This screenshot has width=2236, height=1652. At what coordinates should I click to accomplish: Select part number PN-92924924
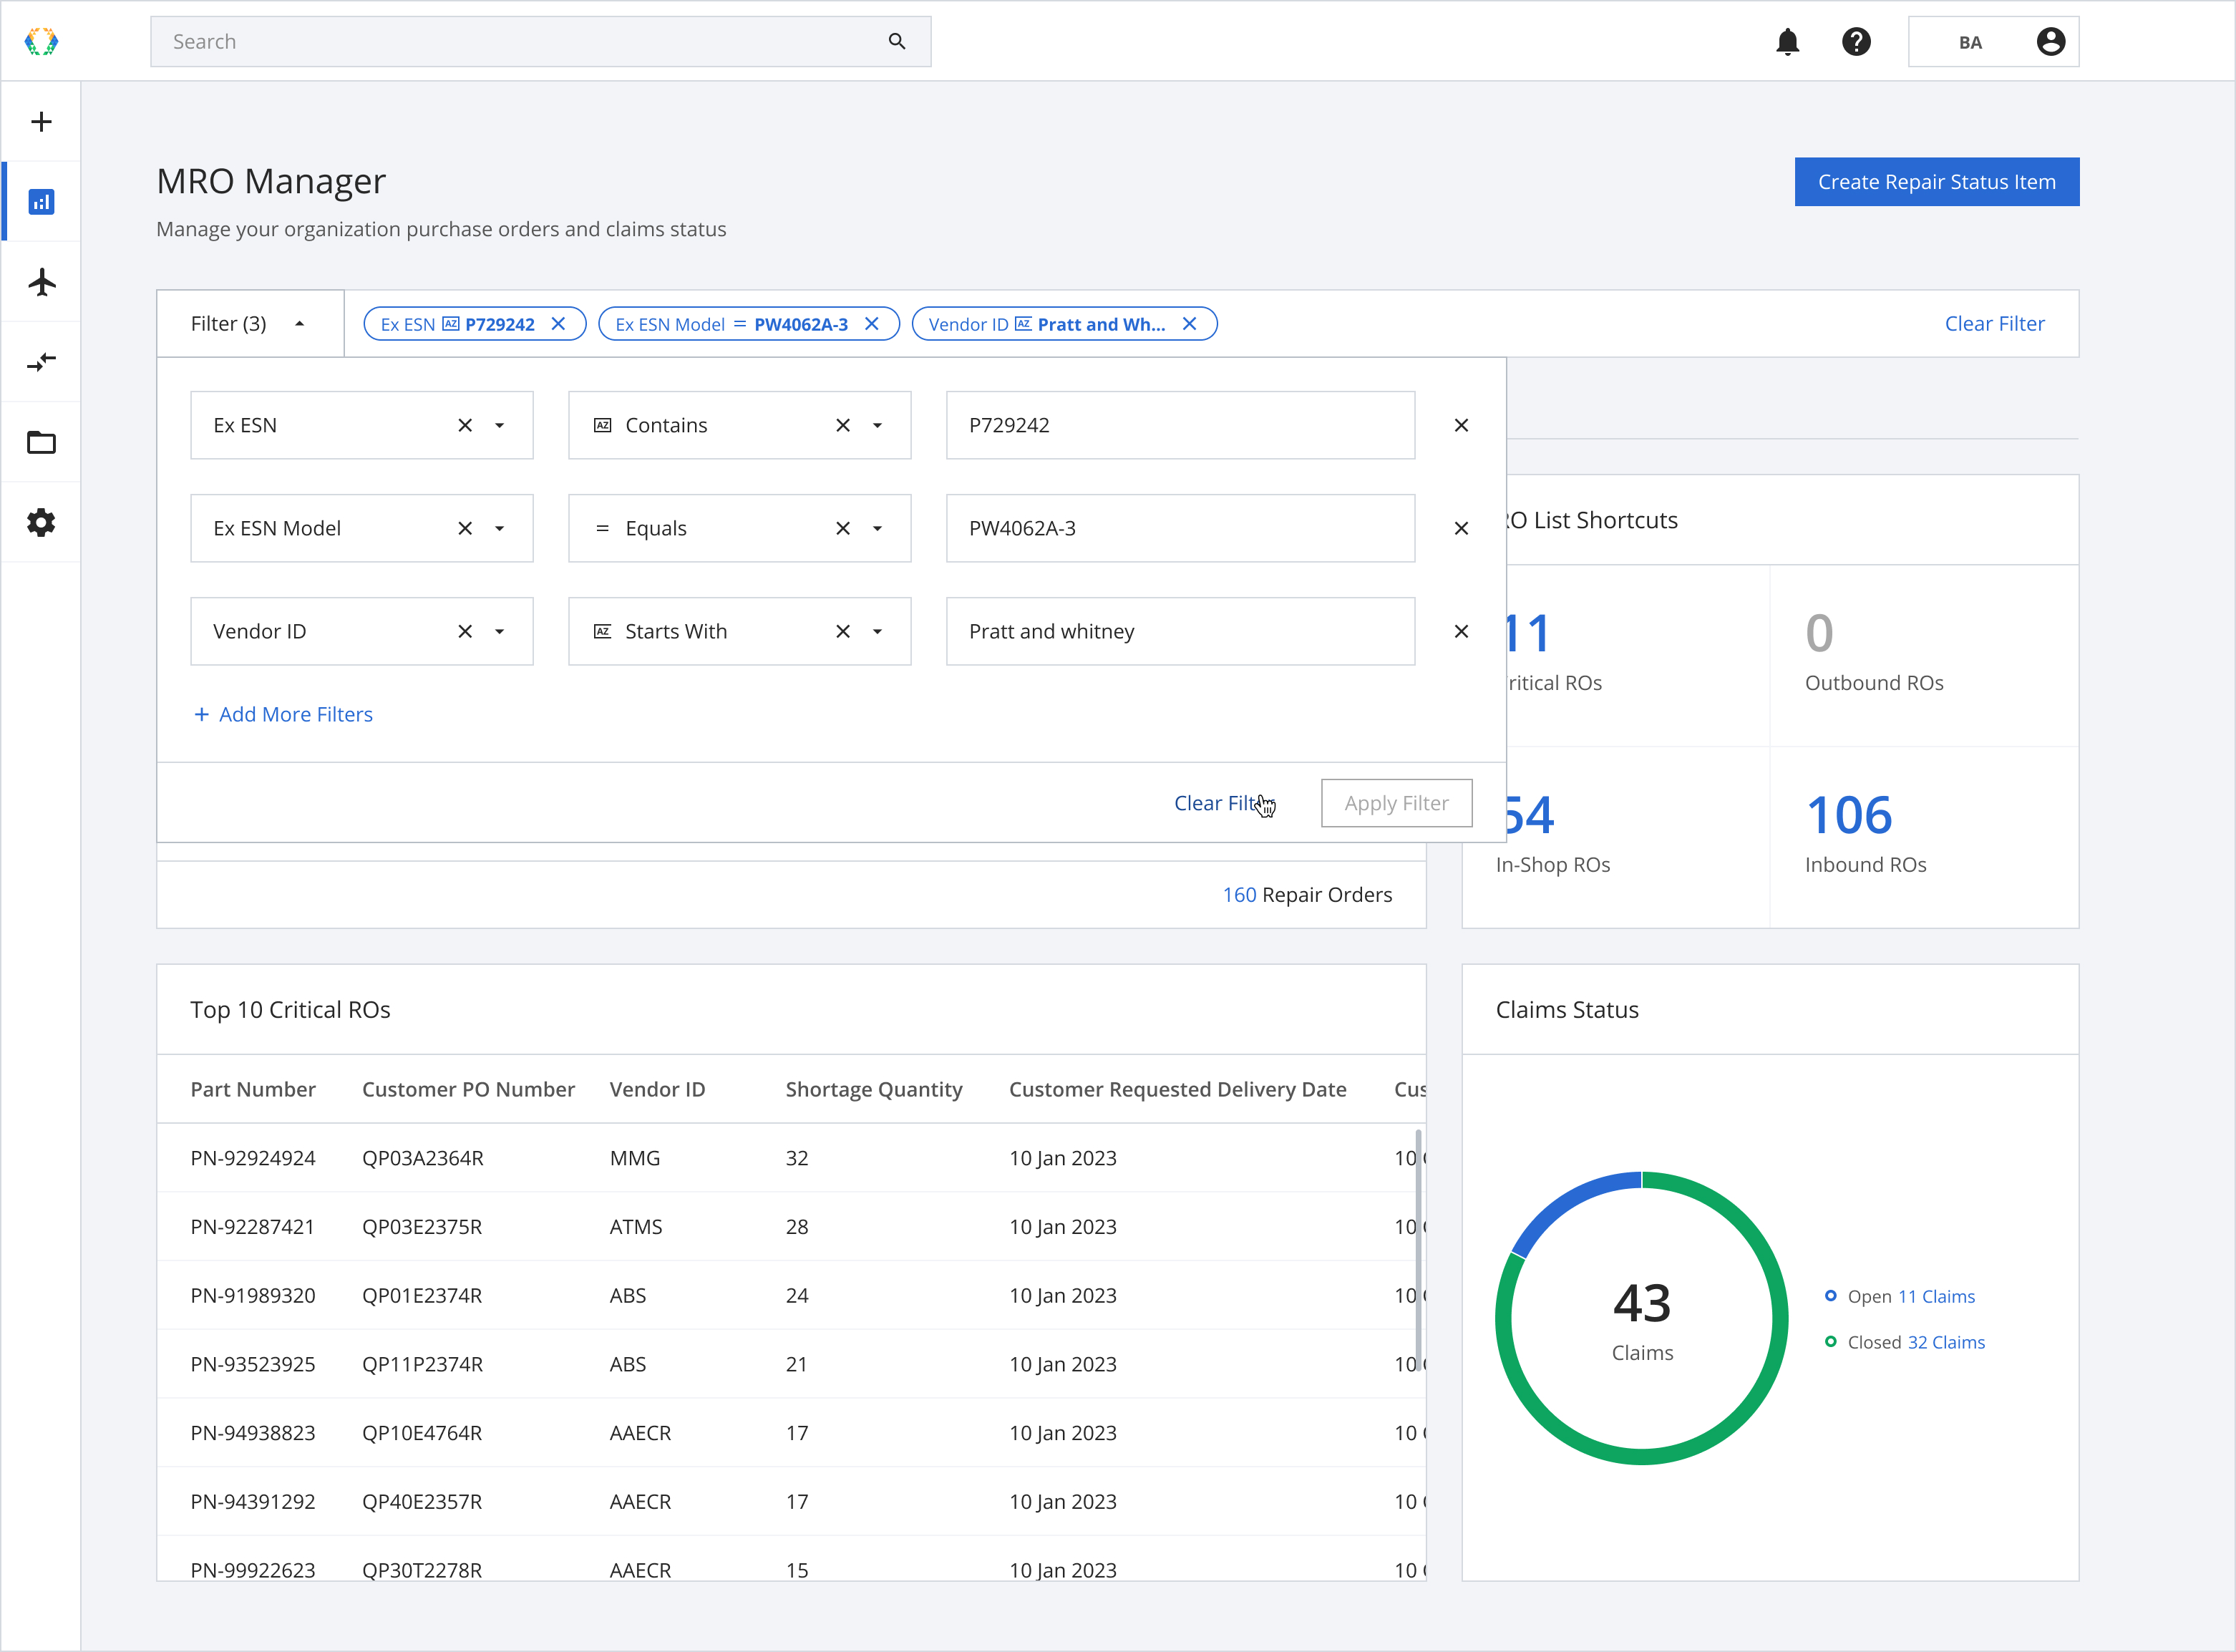pos(253,1159)
